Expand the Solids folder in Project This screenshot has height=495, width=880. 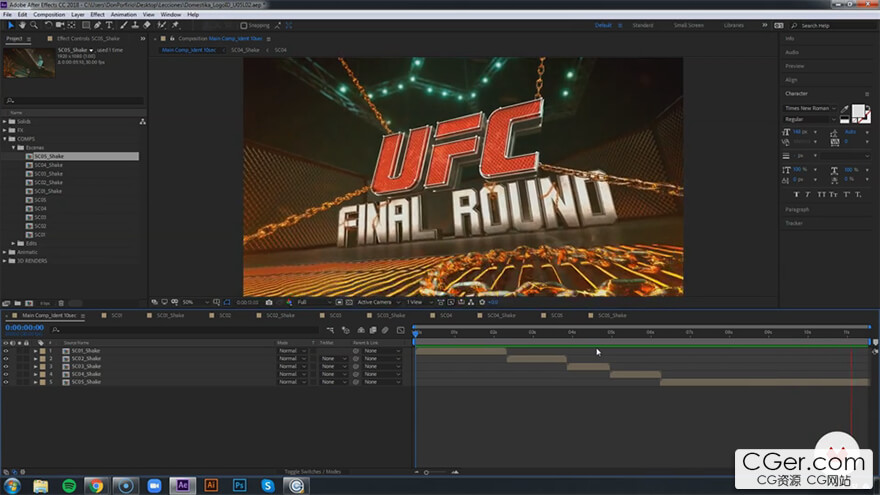pyautogui.click(x=4, y=122)
